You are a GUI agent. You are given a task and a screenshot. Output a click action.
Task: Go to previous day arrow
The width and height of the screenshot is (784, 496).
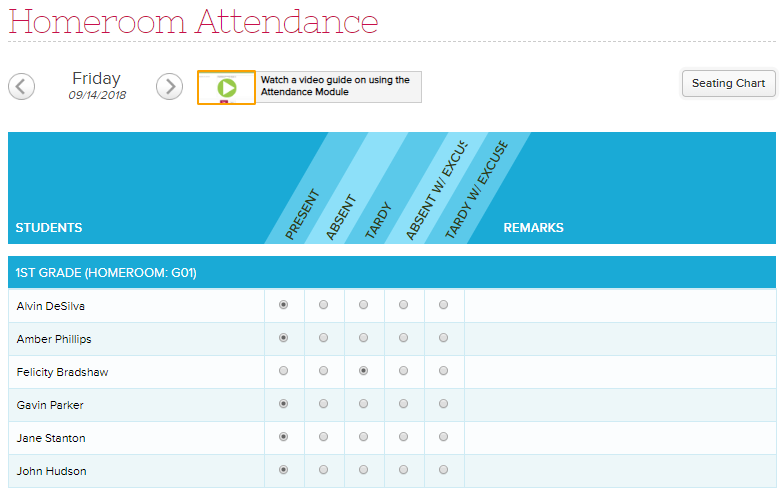click(22, 86)
